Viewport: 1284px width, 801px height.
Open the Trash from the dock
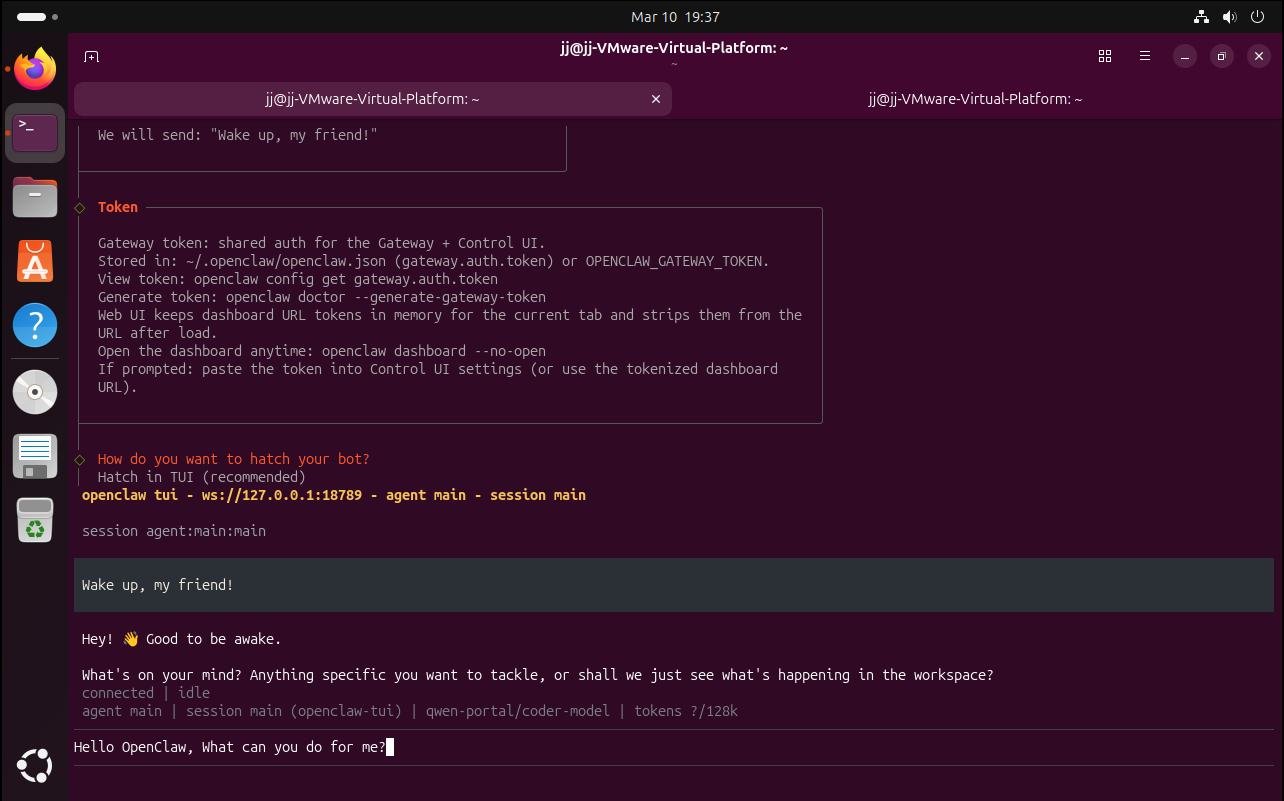tap(35, 520)
